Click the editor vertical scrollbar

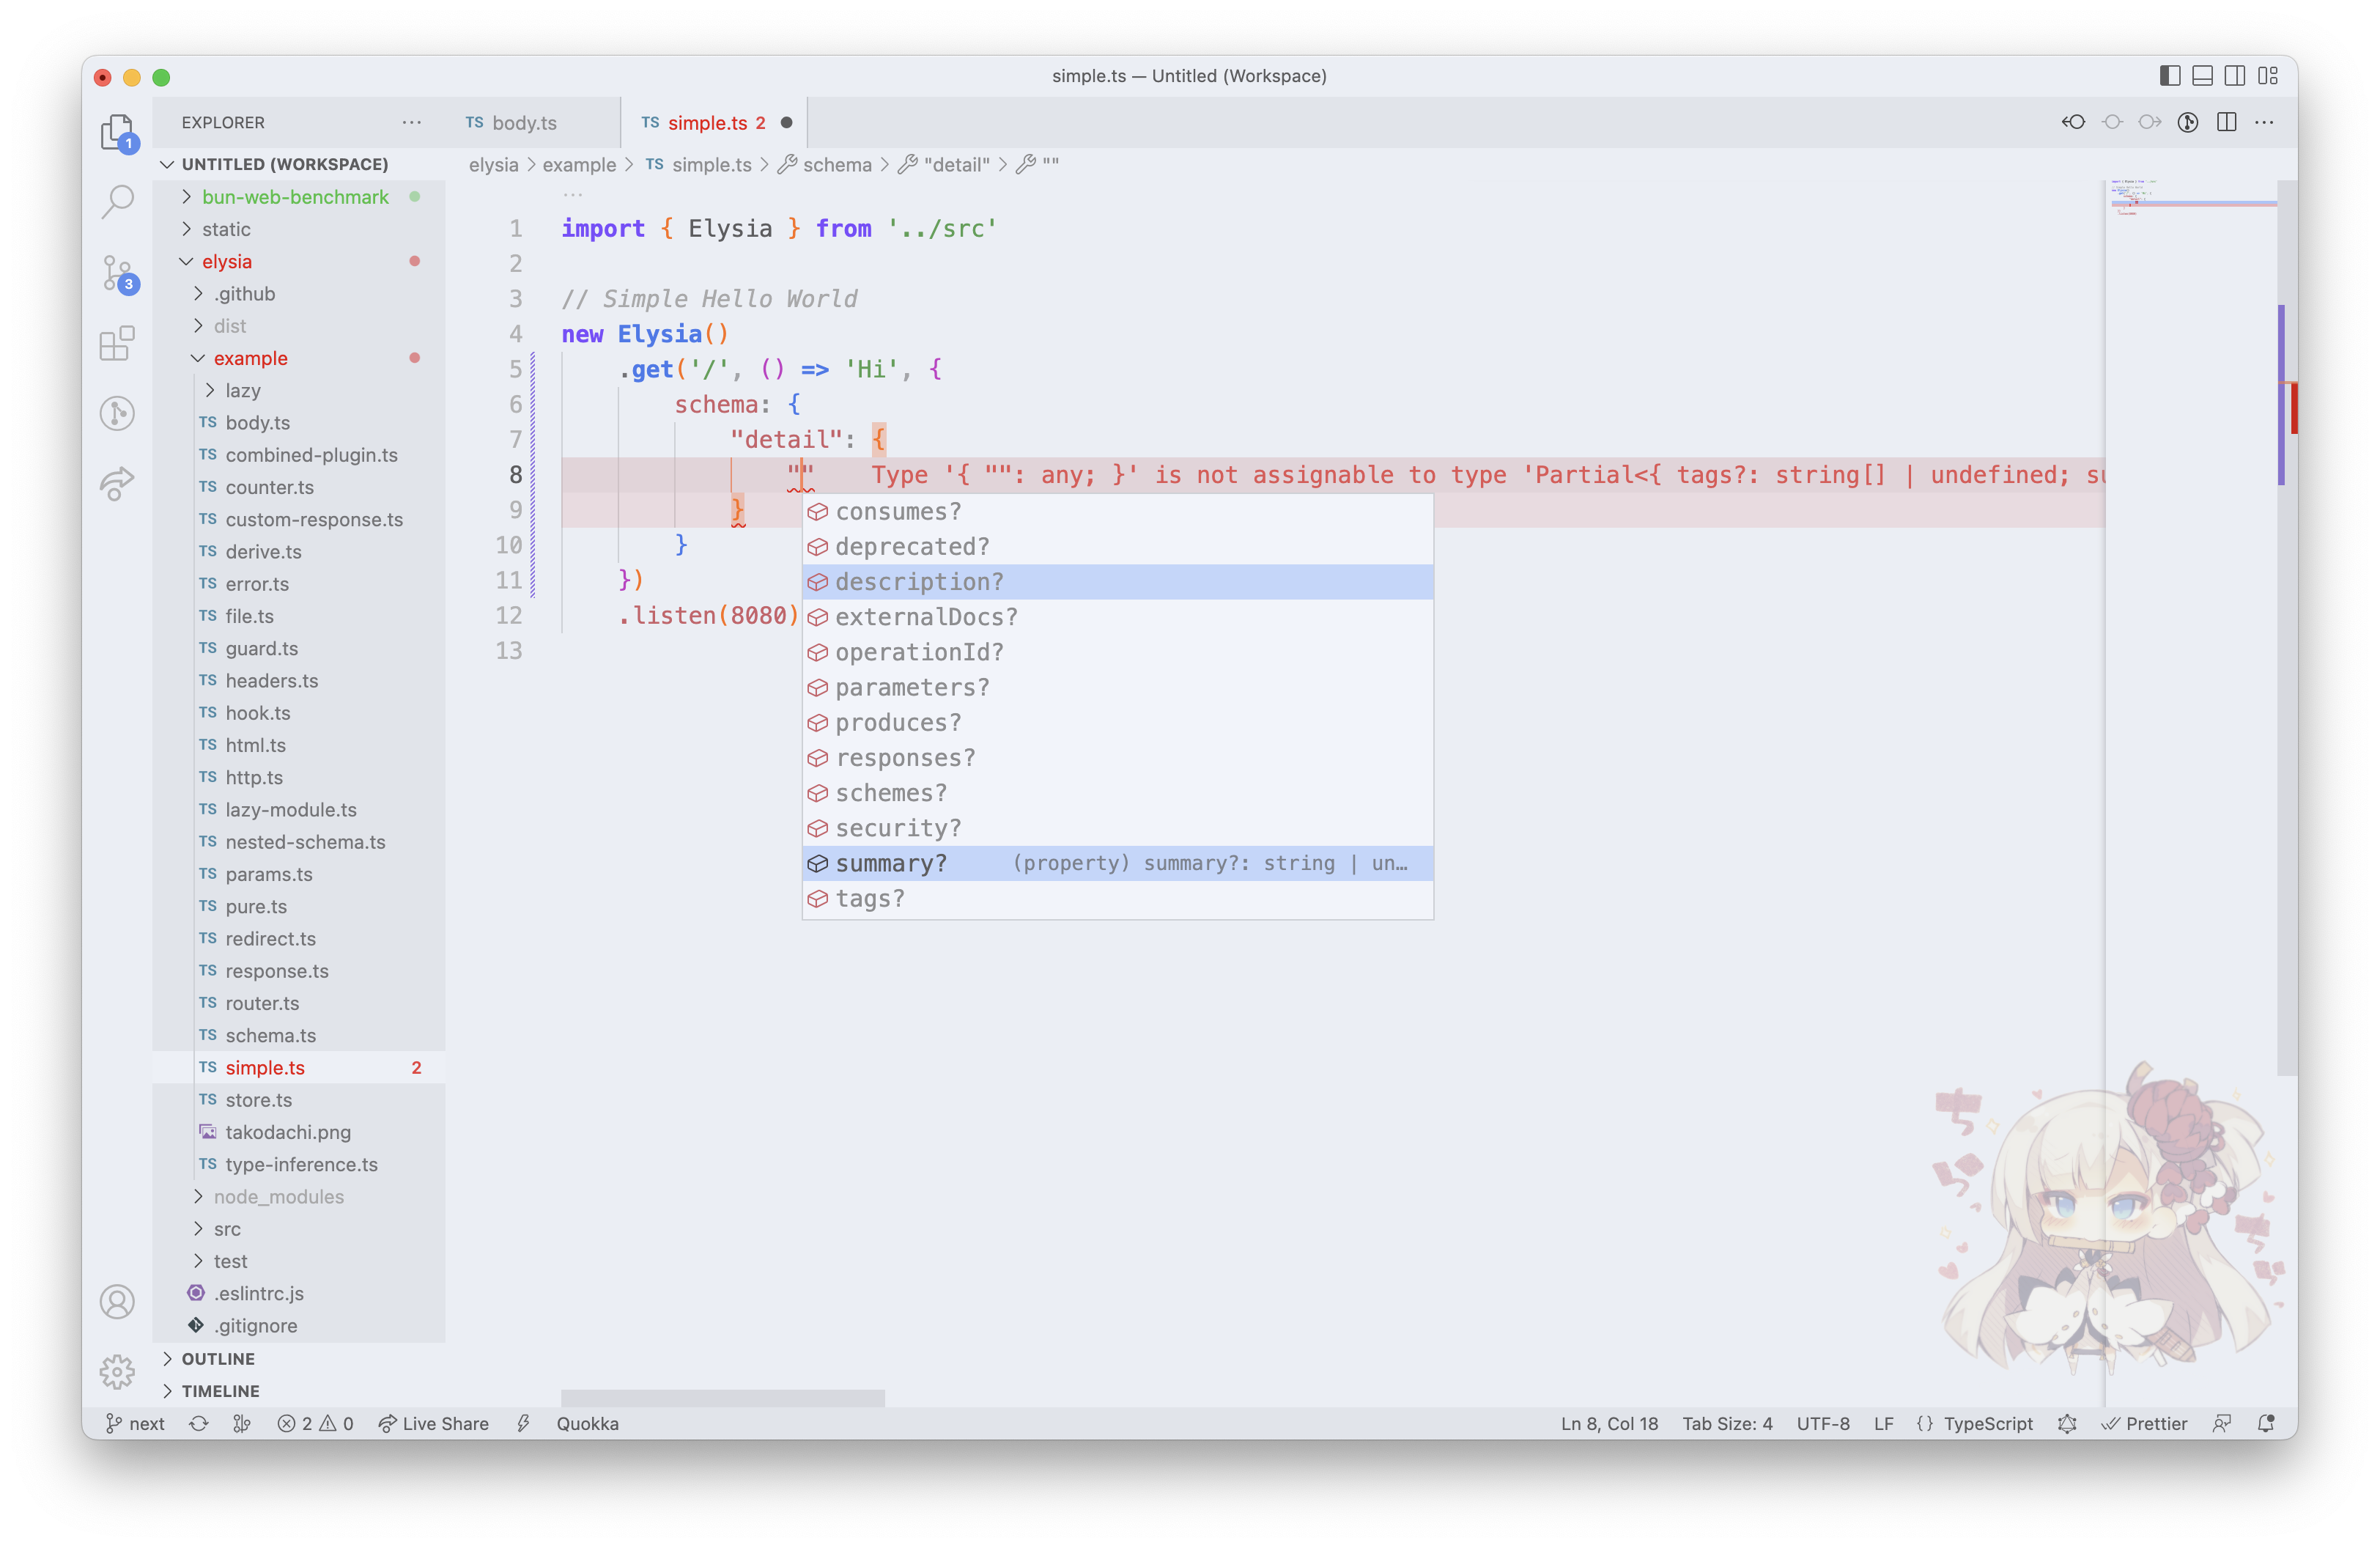(2287, 627)
